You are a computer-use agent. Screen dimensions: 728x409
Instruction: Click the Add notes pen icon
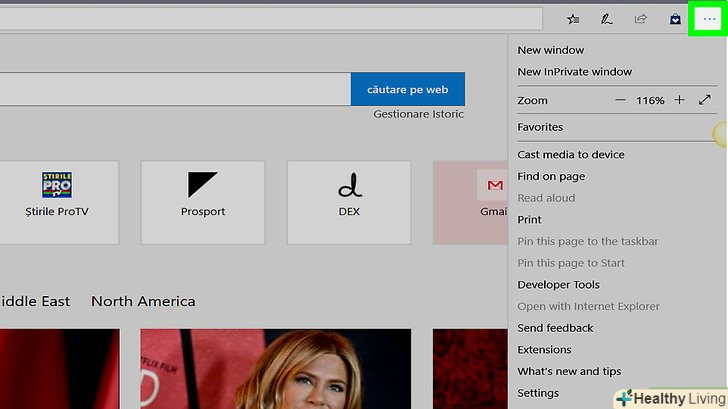point(606,19)
